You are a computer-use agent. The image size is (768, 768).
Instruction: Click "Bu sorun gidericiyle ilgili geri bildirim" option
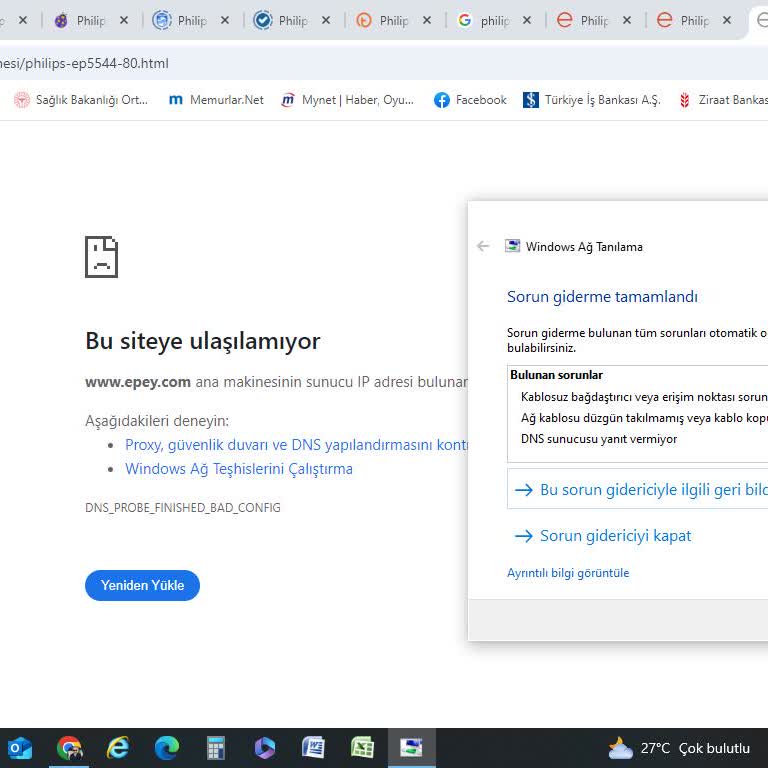tap(638, 489)
